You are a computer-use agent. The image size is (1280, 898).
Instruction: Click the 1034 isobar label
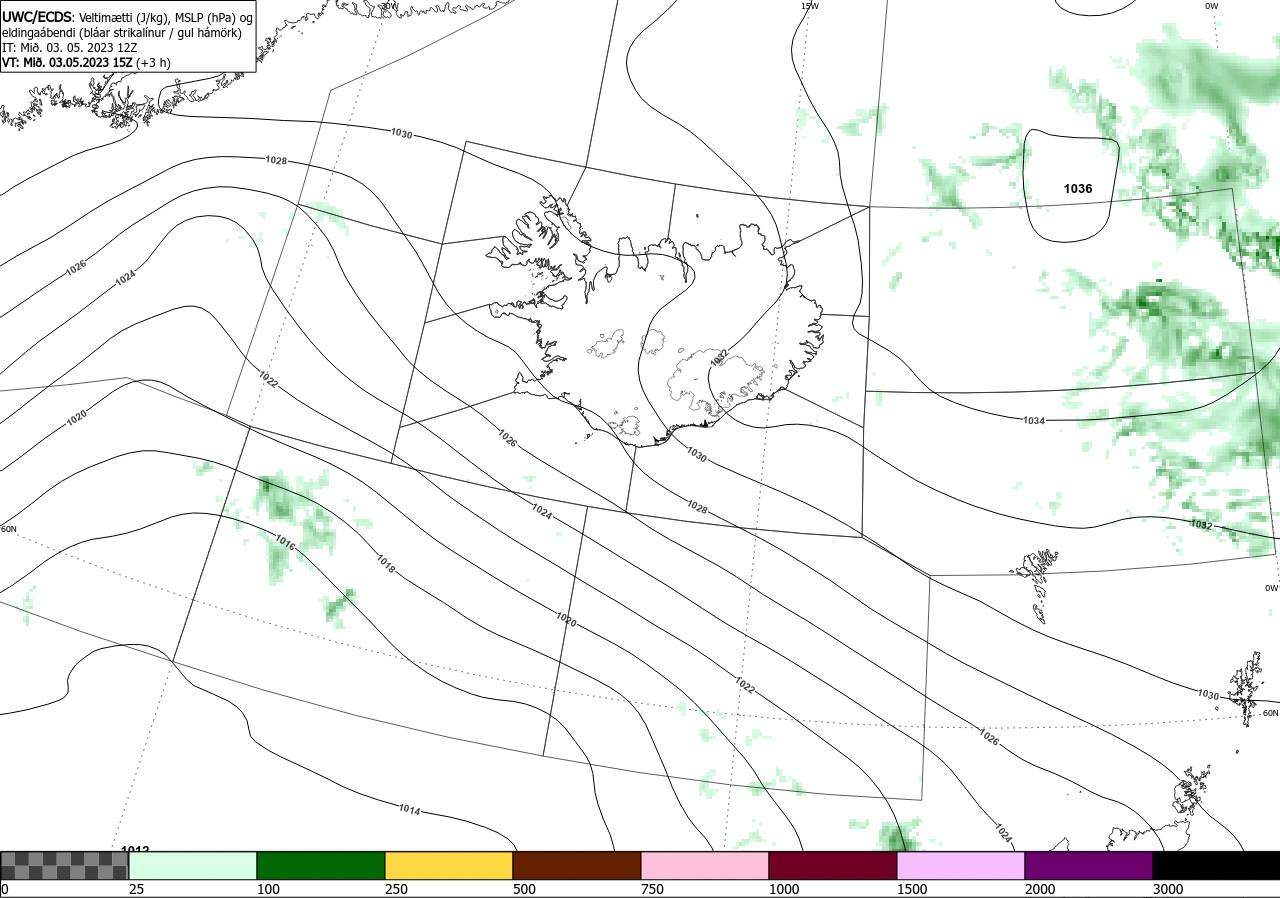1034,421
